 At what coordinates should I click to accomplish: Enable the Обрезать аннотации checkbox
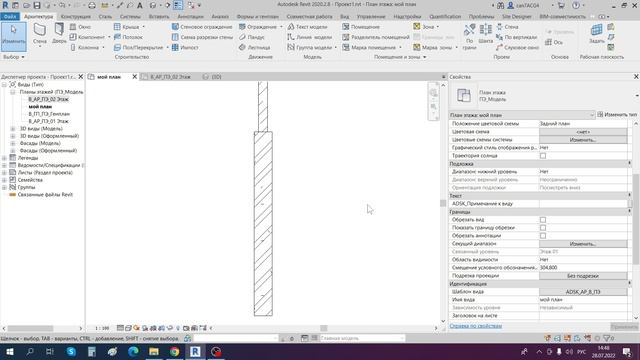(543, 236)
